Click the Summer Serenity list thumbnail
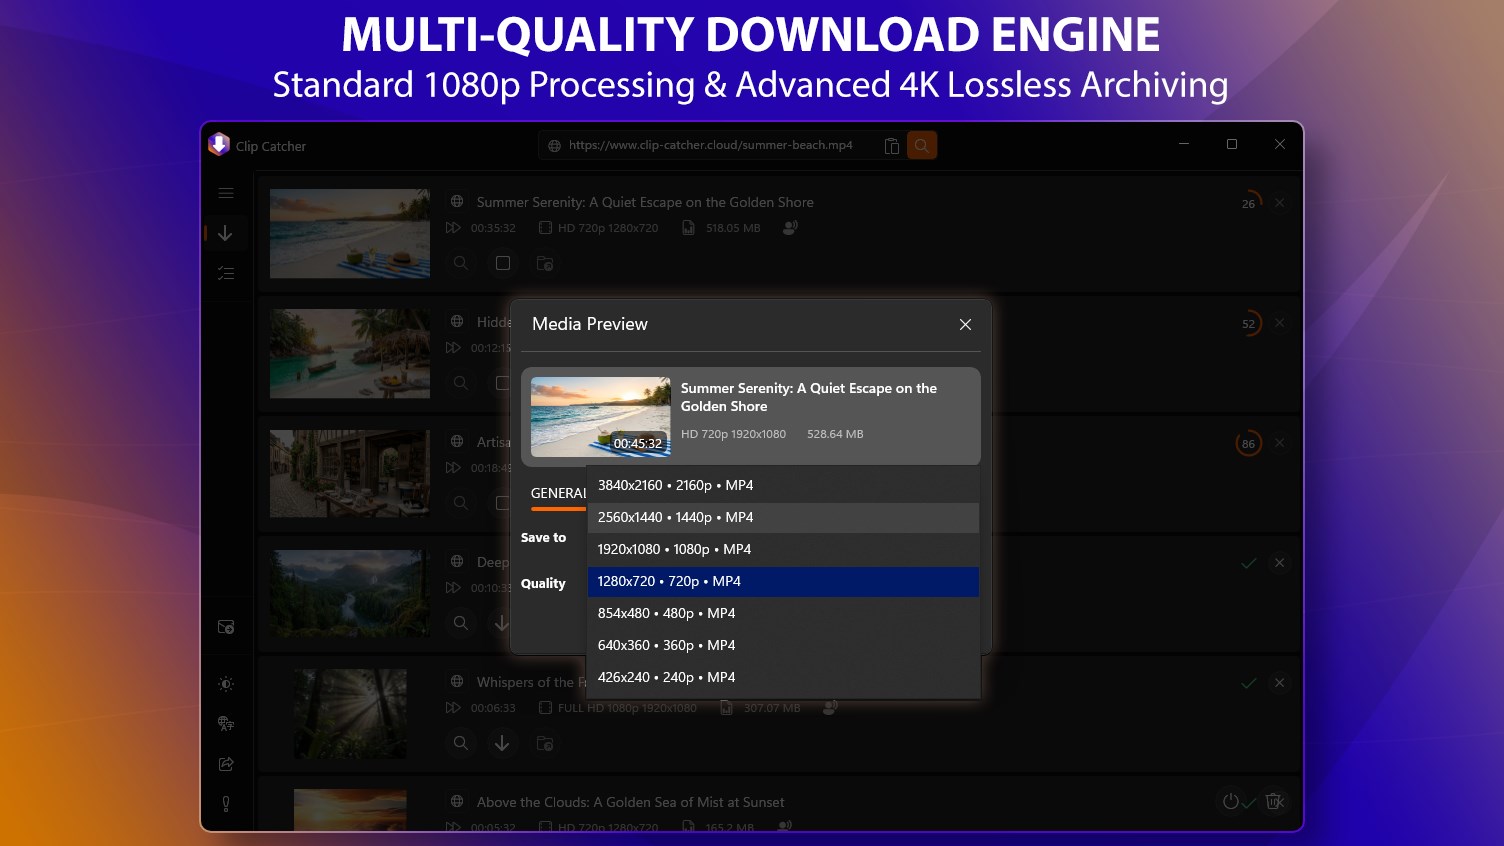1504x846 pixels. tap(350, 233)
